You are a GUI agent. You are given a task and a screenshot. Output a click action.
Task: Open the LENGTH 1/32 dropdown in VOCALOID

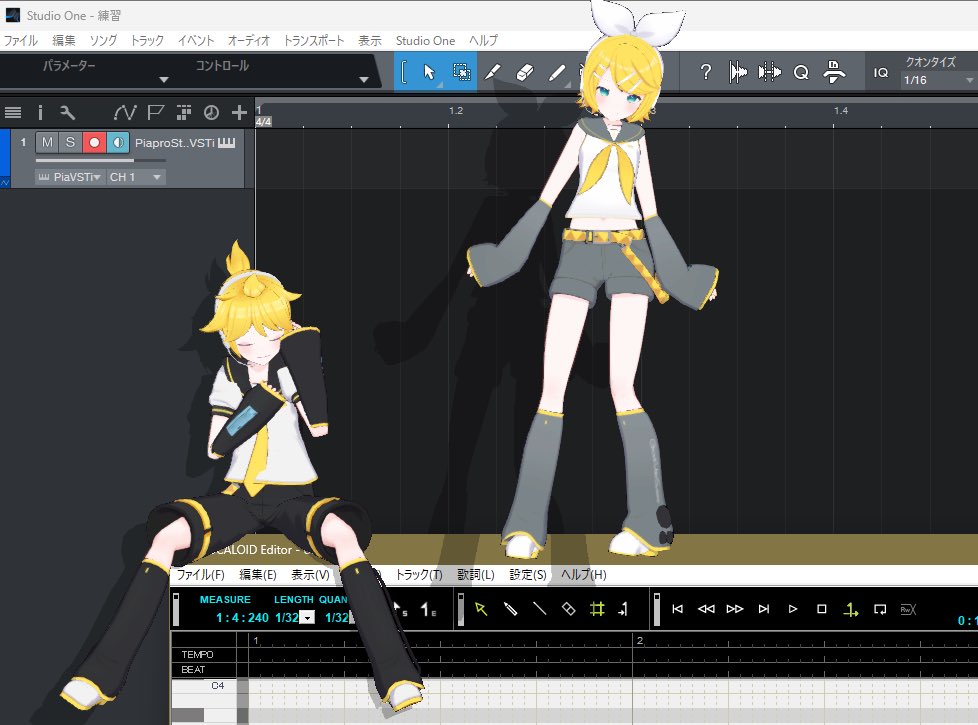[x=307, y=618]
